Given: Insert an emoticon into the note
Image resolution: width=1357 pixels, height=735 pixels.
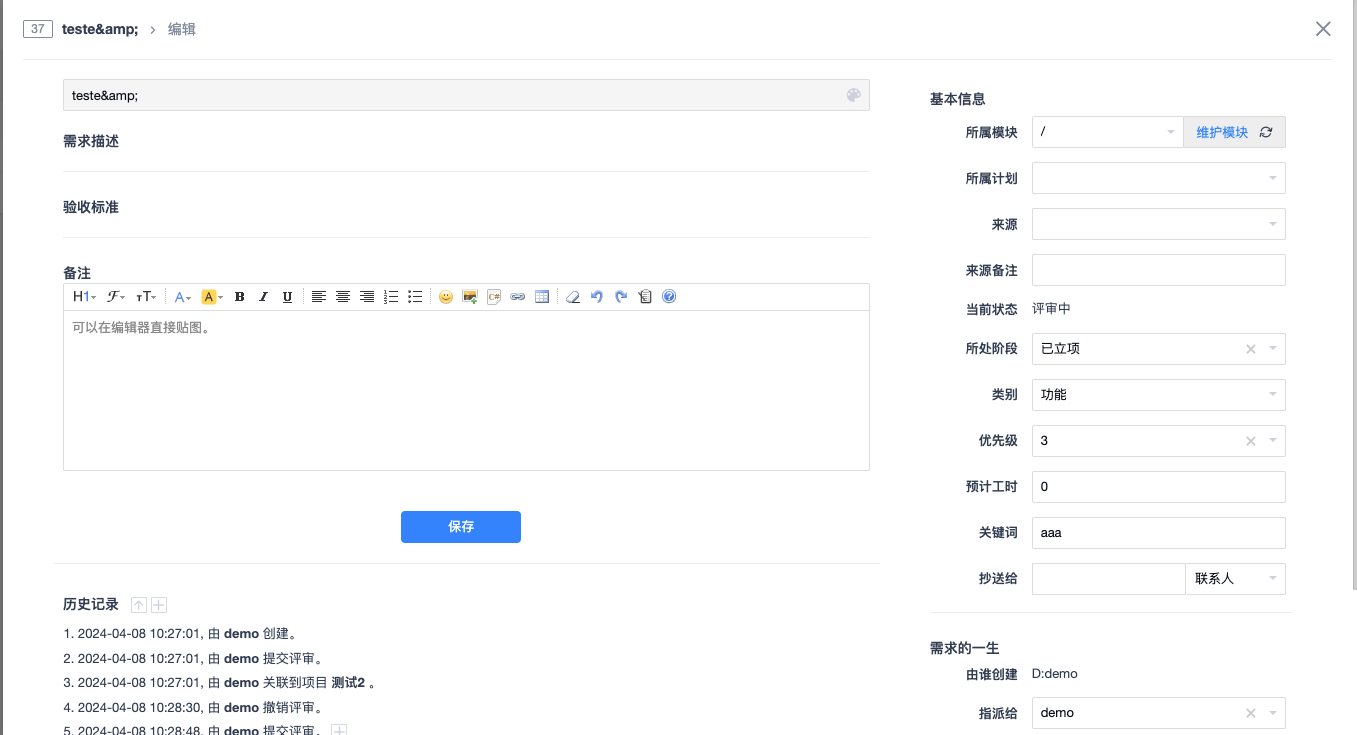Looking at the screenshot, I should 446,297.
